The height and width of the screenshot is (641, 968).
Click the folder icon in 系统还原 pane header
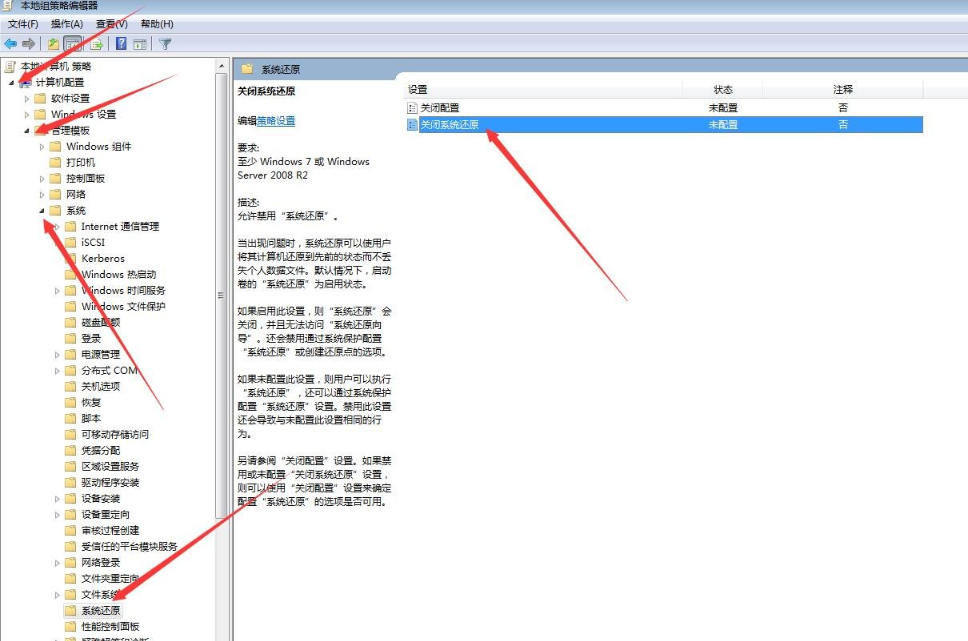pos(248,69)
